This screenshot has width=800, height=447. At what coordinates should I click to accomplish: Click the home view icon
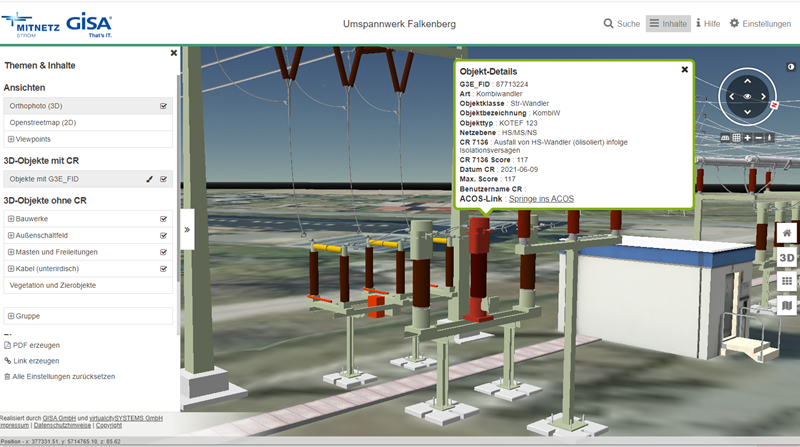[x=787, y=233]
